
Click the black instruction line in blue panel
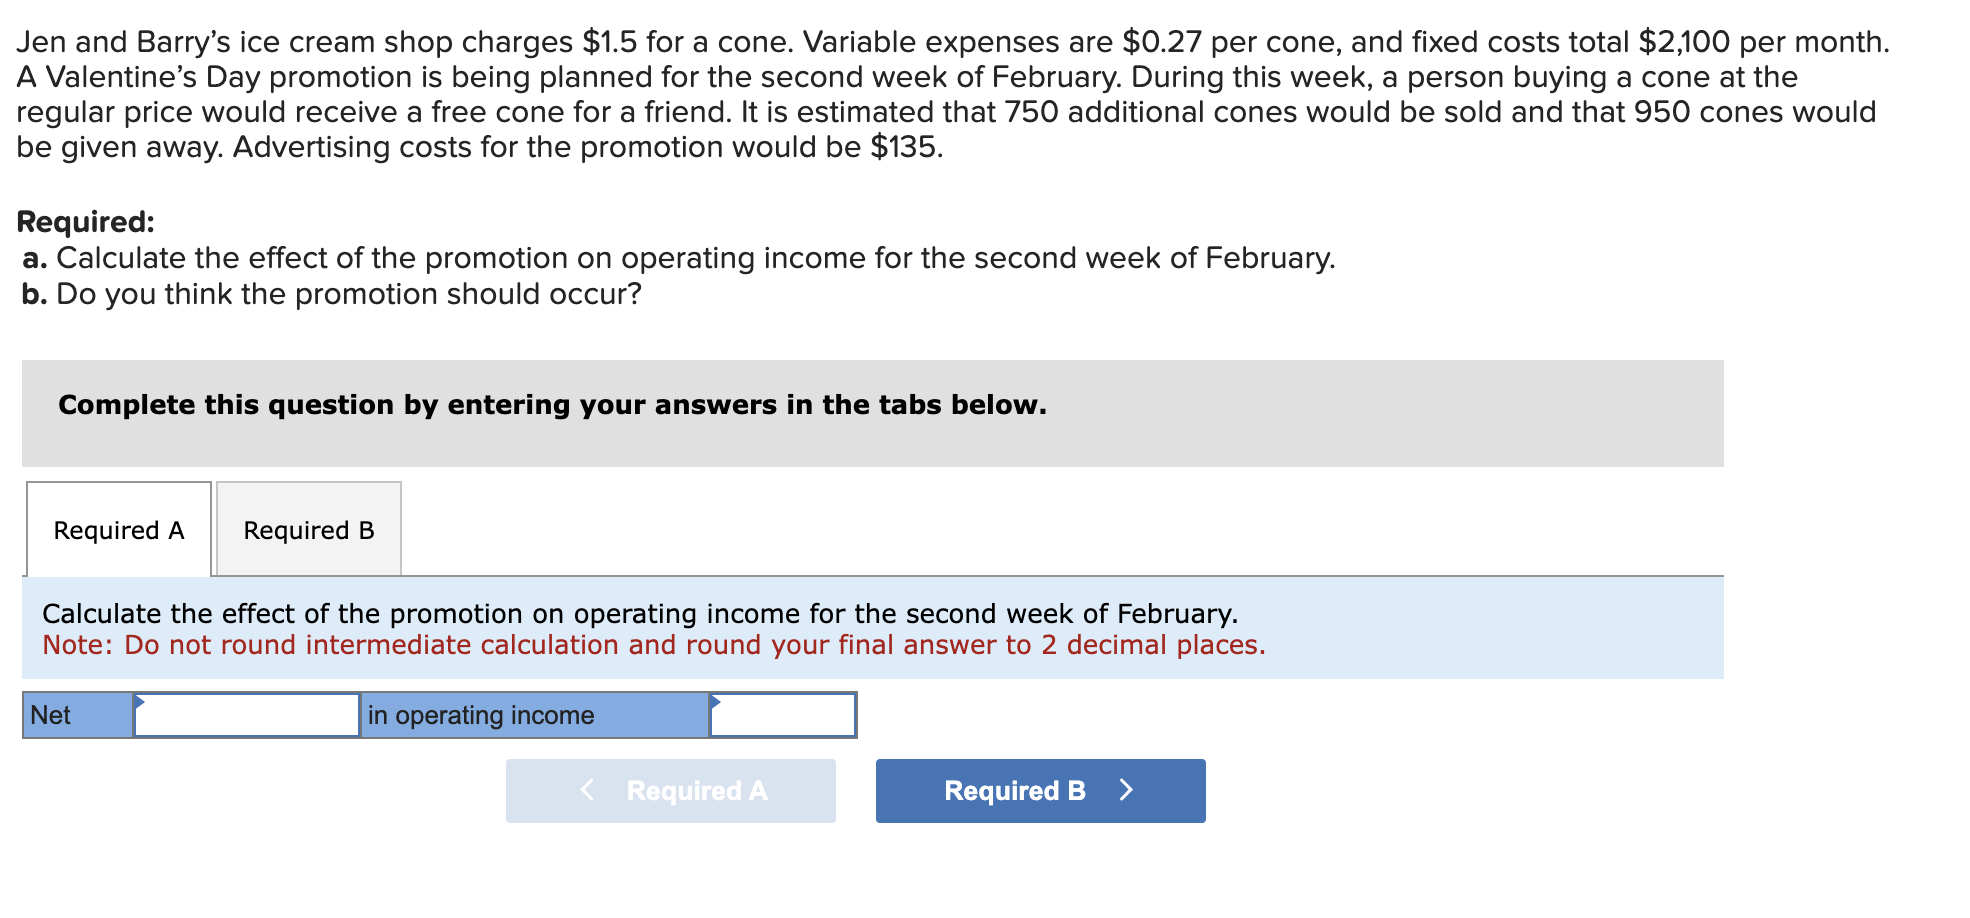[x=640, y=613]
